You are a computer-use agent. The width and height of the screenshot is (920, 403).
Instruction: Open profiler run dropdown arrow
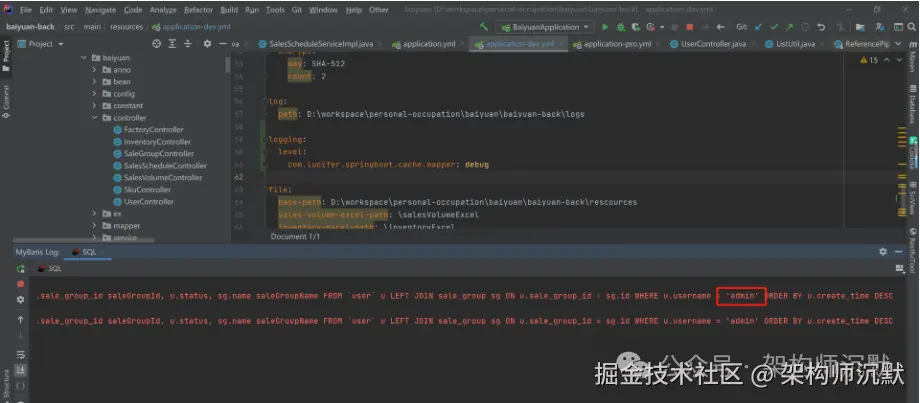point(662,27)
